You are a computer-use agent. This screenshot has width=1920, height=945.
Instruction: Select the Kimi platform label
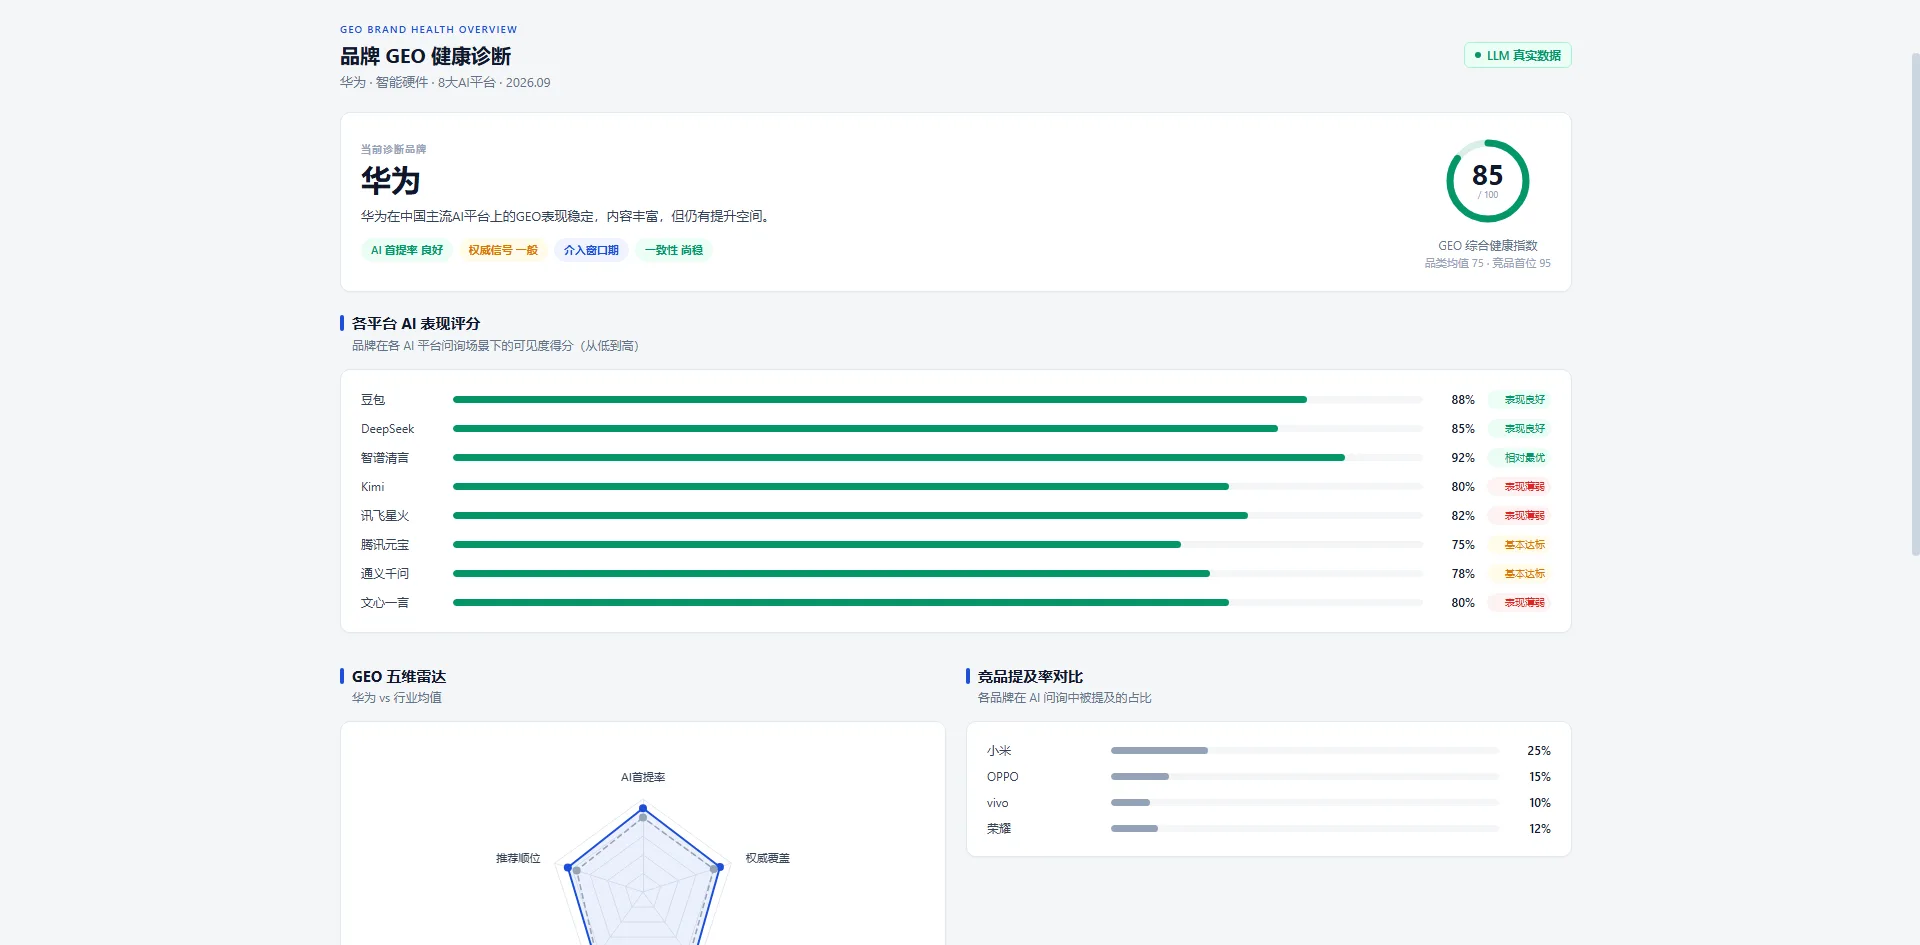(x=372, y=487)
